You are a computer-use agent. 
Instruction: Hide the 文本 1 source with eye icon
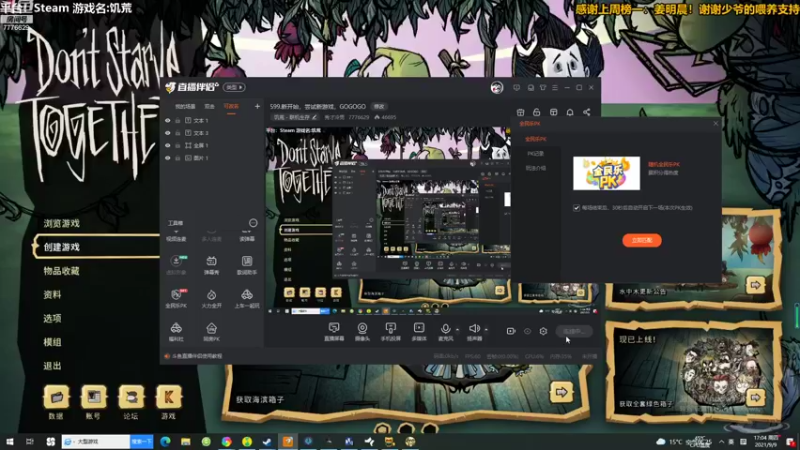[x=167, y=120]
